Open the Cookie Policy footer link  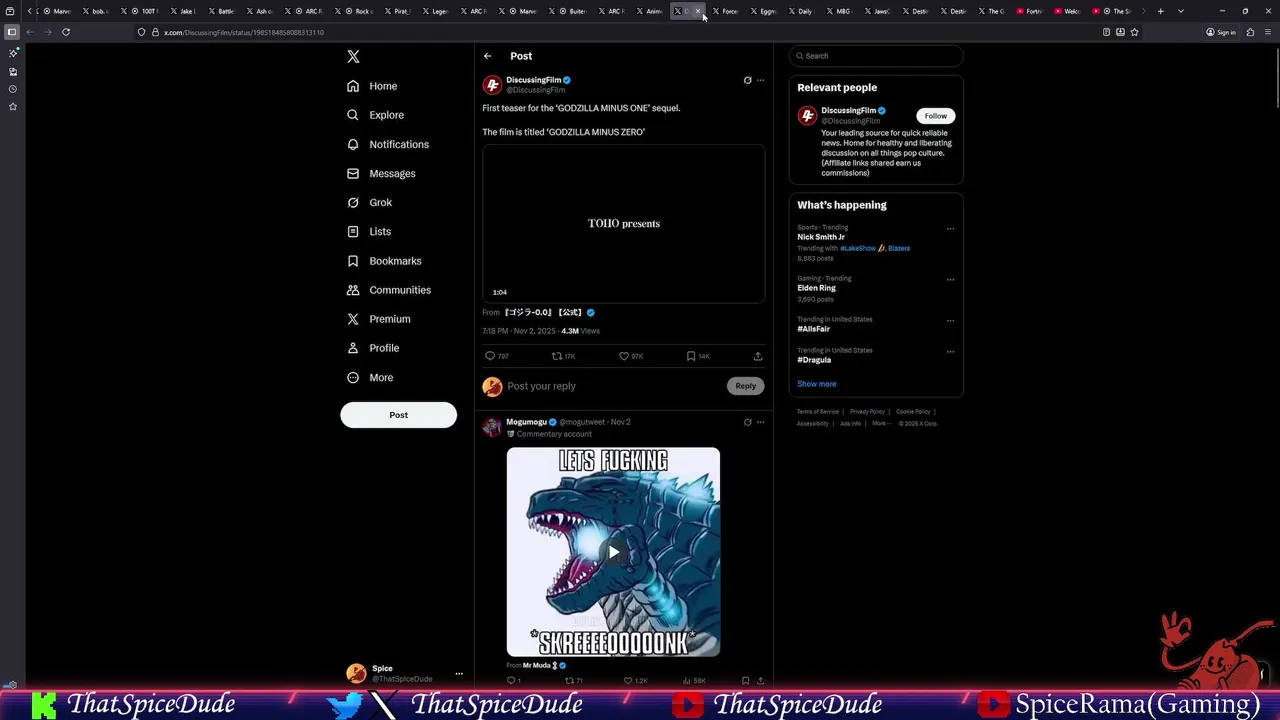pyautogui.click(x=913, y=412)
